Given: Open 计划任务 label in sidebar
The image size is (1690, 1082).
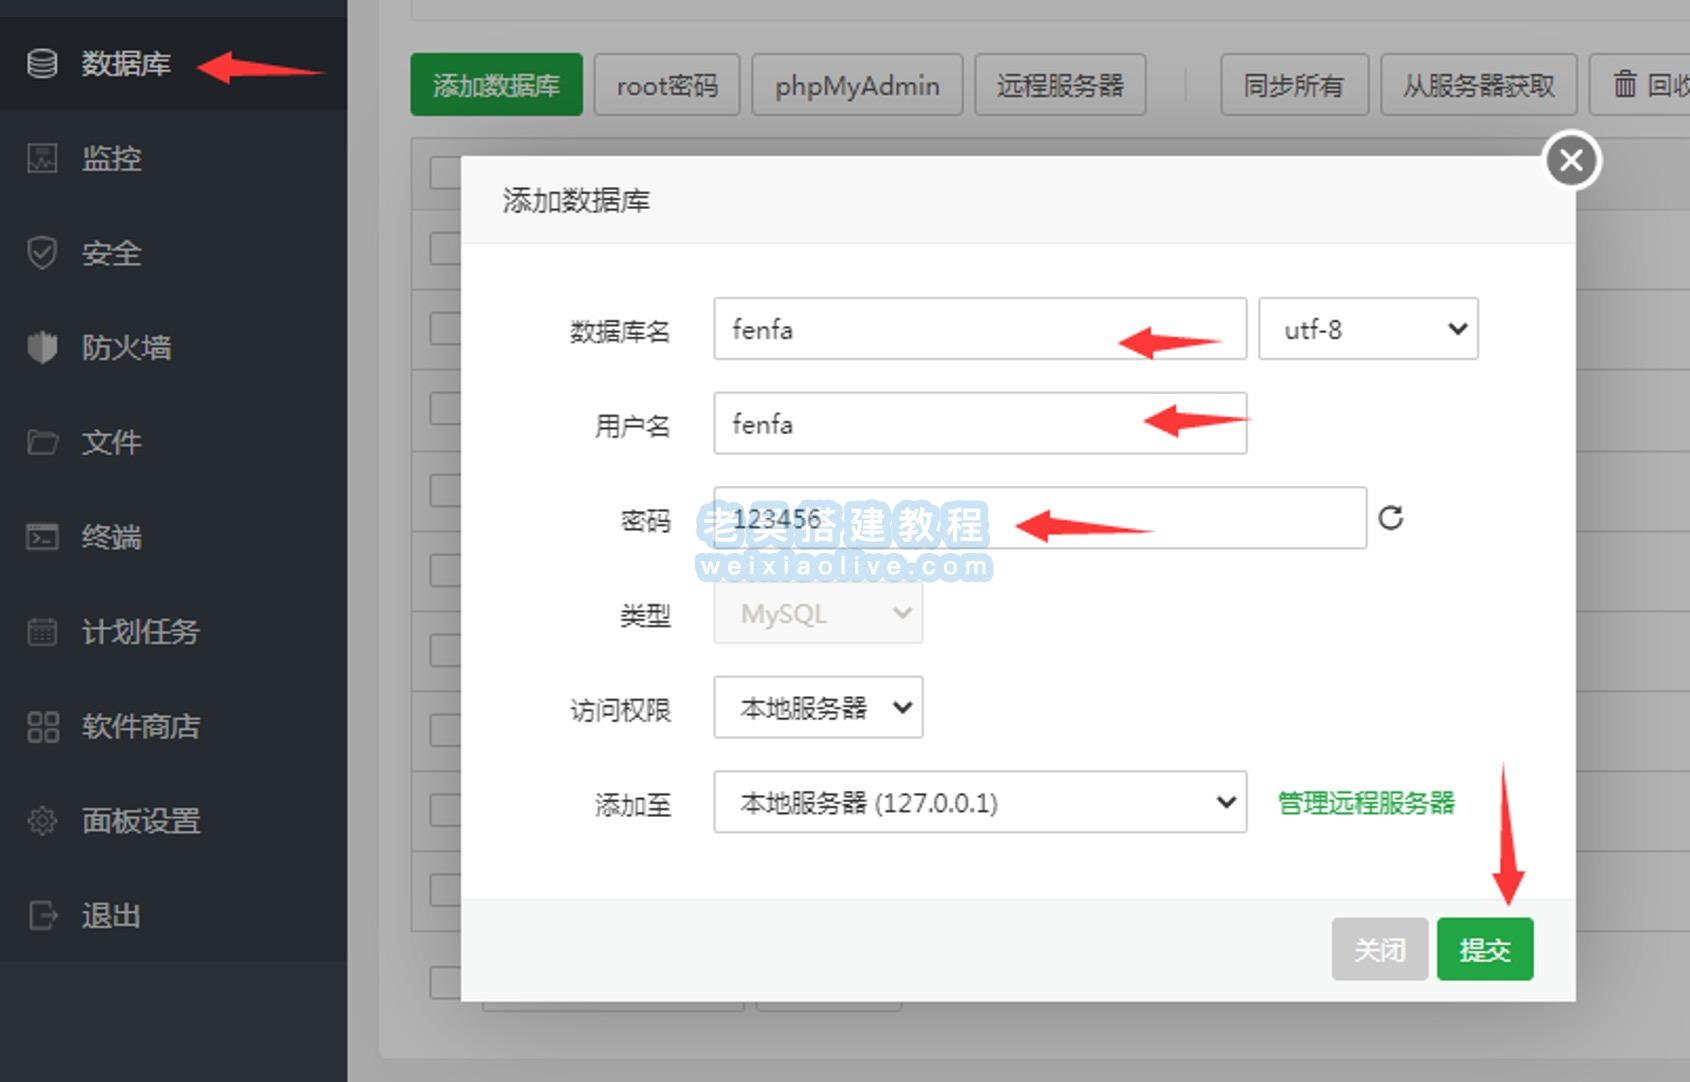Looking at the screenshot, I should click(x=141, y=631).
